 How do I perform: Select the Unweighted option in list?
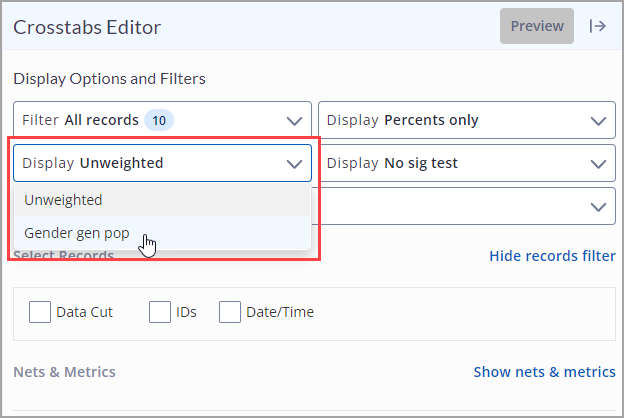tap(162, 200)
